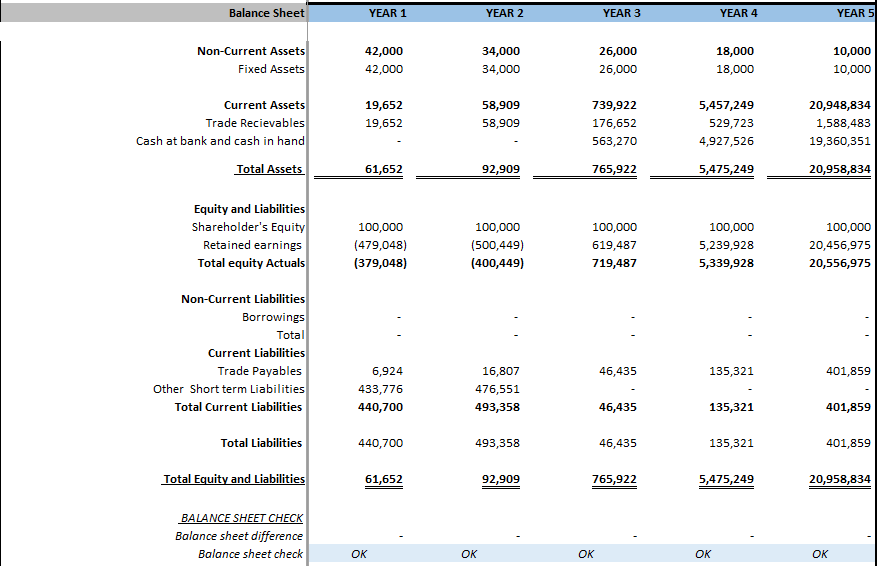Click the Shareholder's Equity label
Image resolution: width=877 pixels, height=566 pixels.
[248, 227]
